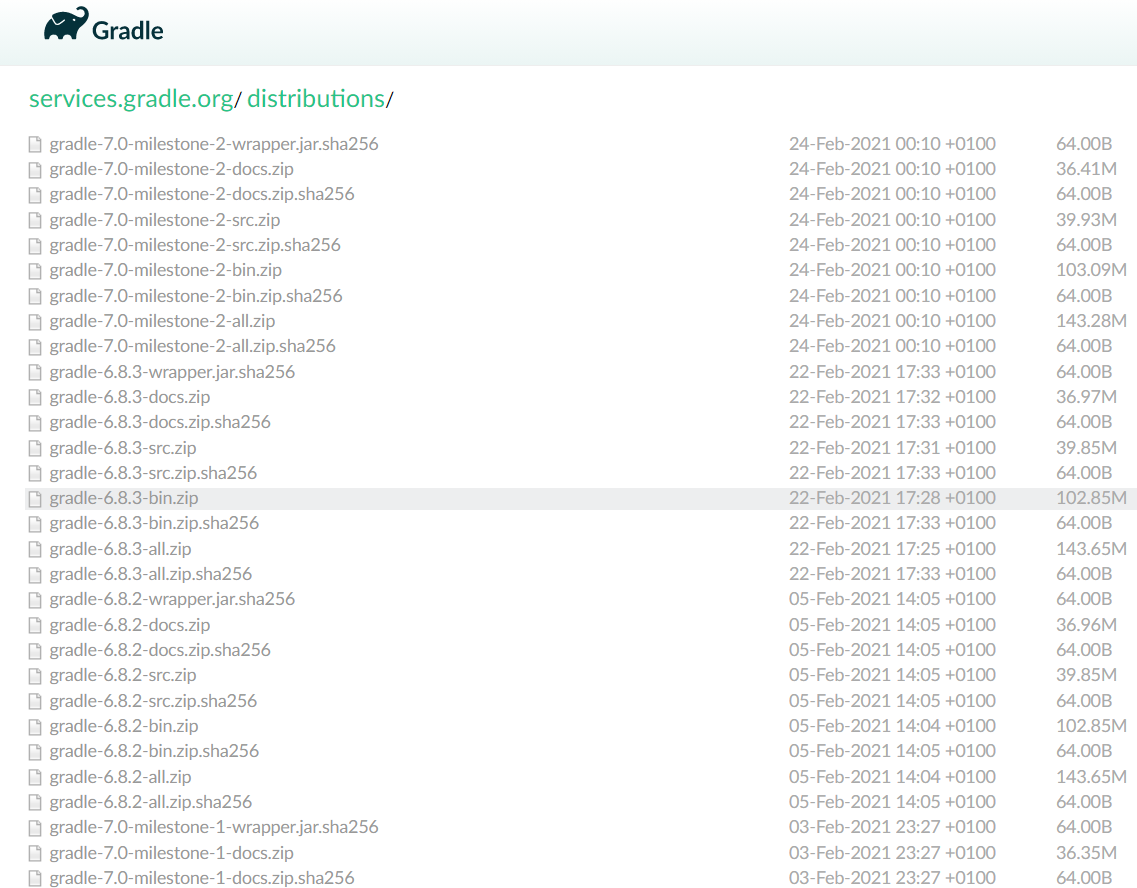
Task: Click file icon beside gradle-6.8.3-docs.zip.sha256
Action: [35, 422]
